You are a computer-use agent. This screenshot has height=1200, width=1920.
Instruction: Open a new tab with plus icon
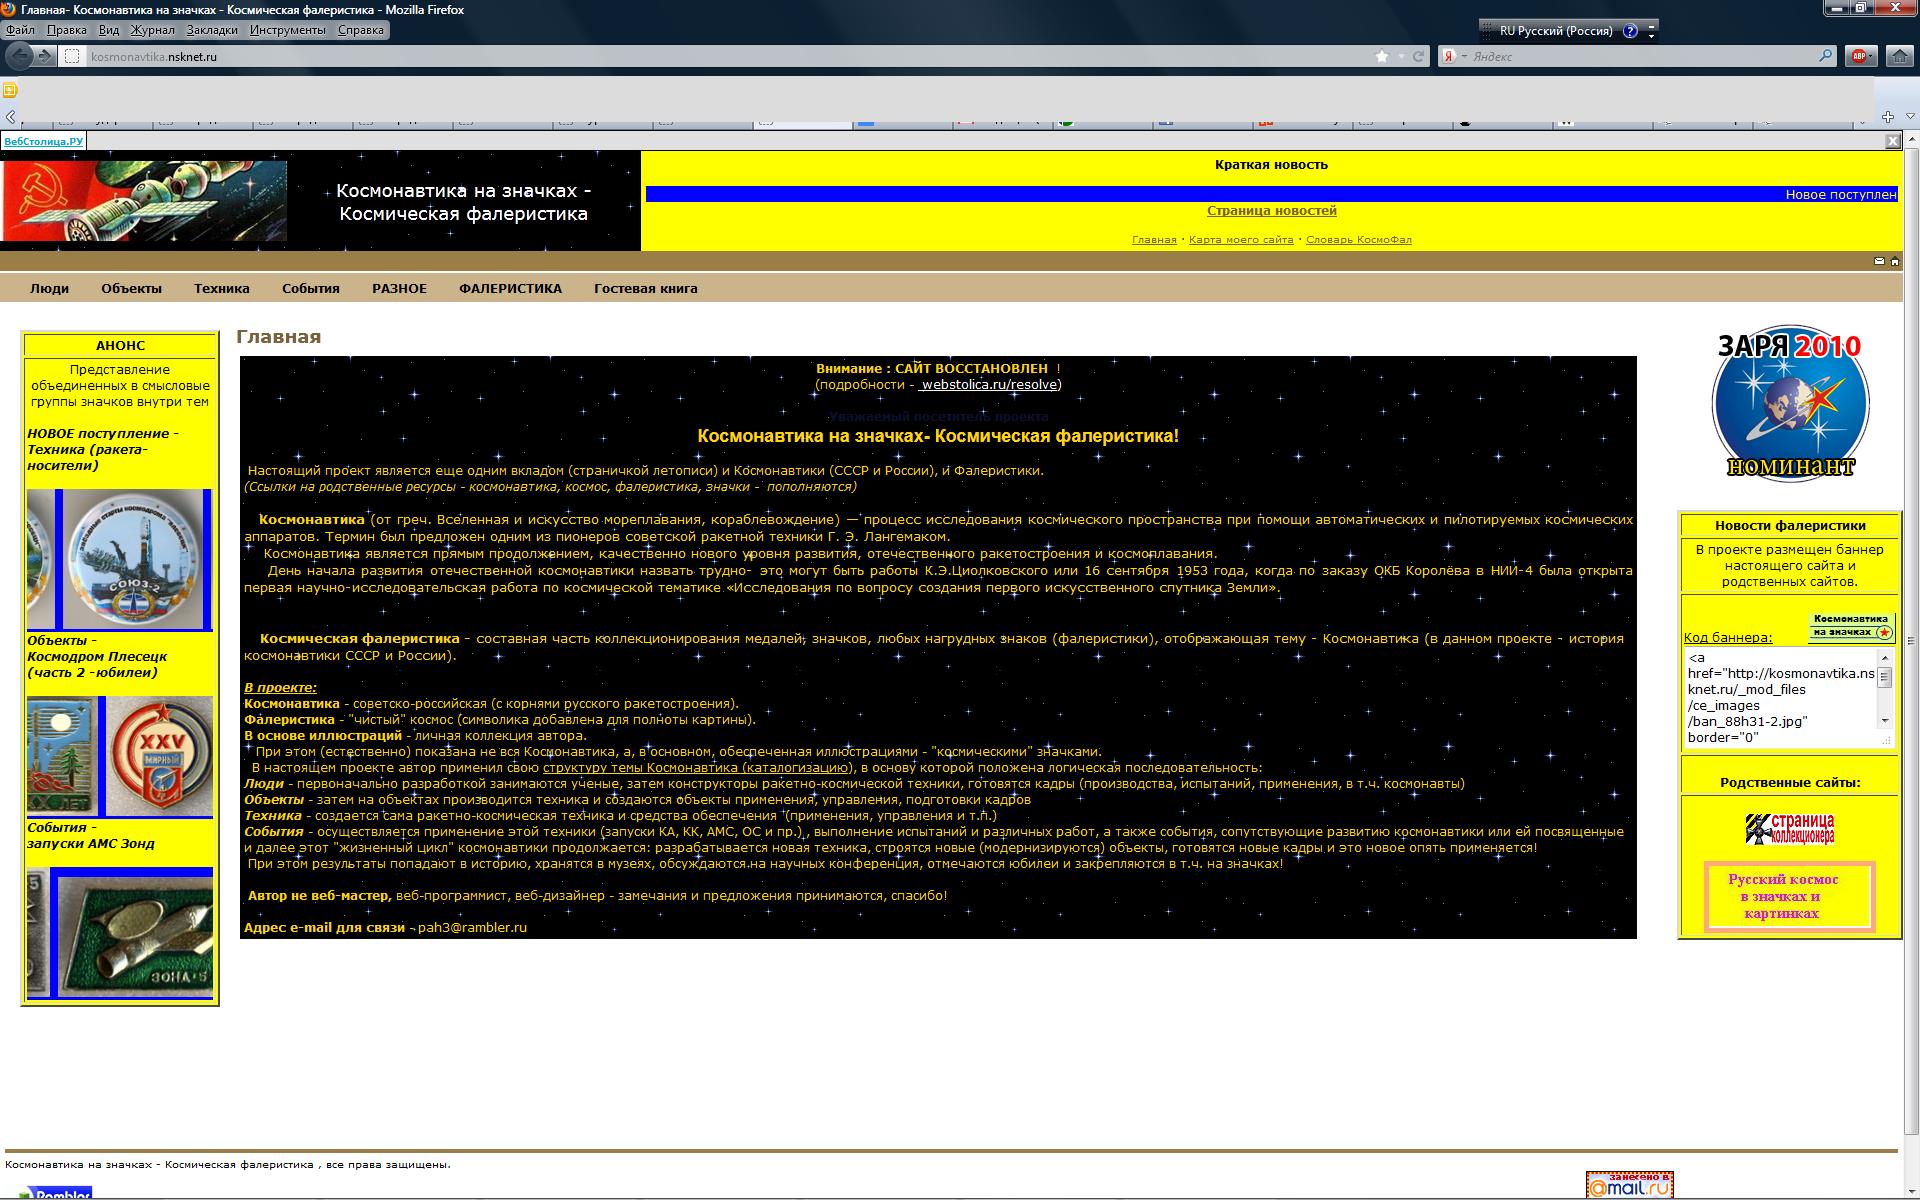[1888, 117]
